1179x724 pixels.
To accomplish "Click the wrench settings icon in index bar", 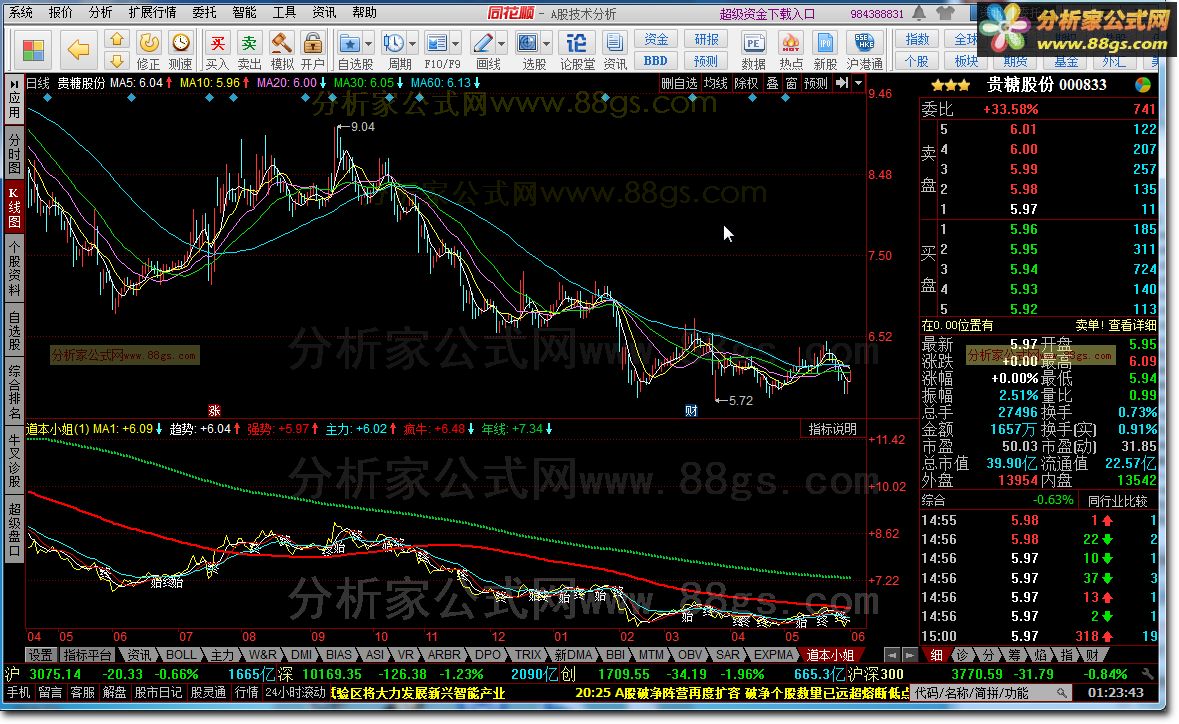I will click(1147, 674).
